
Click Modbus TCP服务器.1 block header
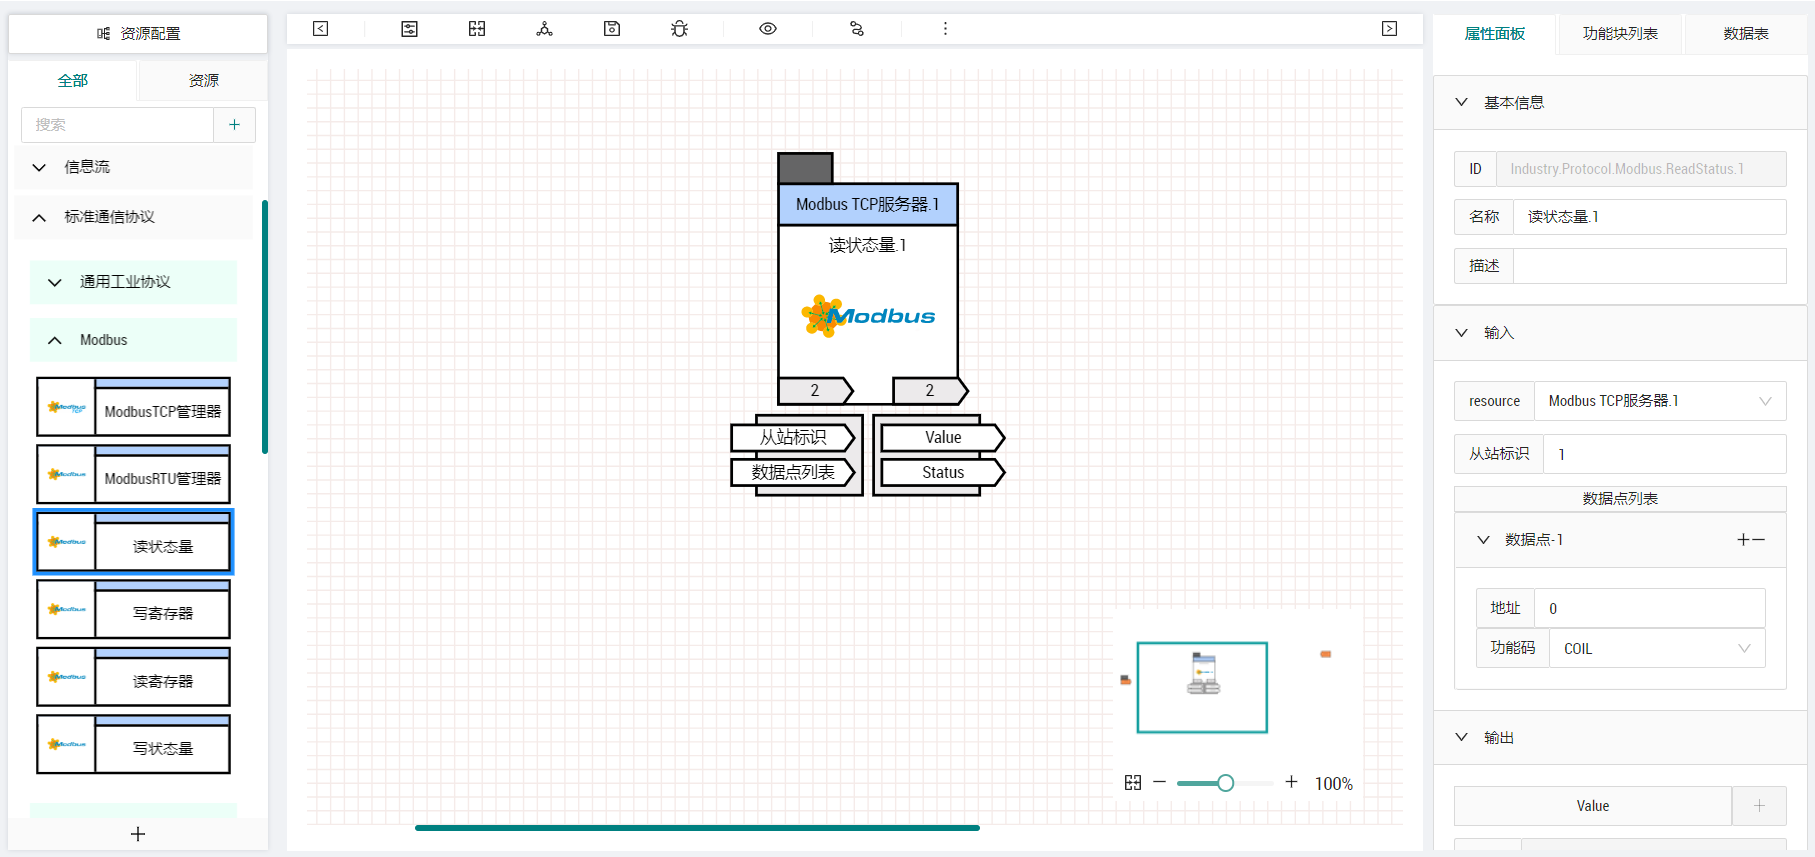[868, 204]
